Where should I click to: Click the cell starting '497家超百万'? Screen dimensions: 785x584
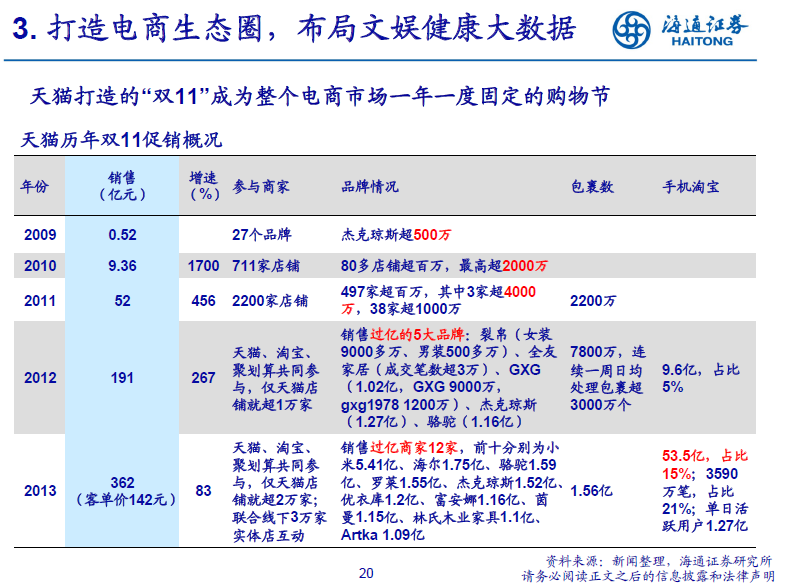click(x=439, y=300)
